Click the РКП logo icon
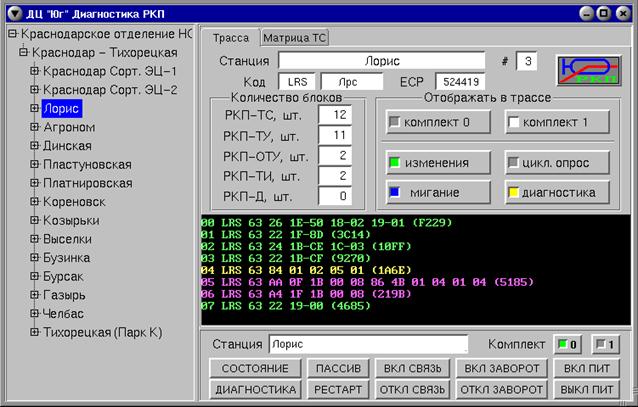Viewport: 638px width, 407px height. coord(589,71)
